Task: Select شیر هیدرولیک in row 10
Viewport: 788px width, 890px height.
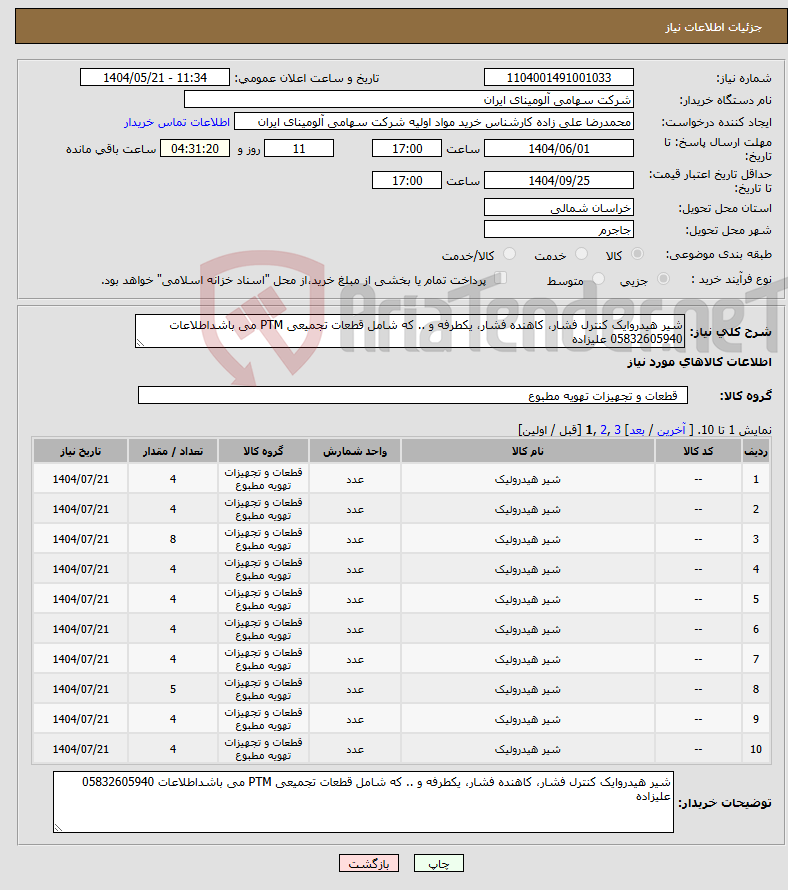Action: coord(527,750)
